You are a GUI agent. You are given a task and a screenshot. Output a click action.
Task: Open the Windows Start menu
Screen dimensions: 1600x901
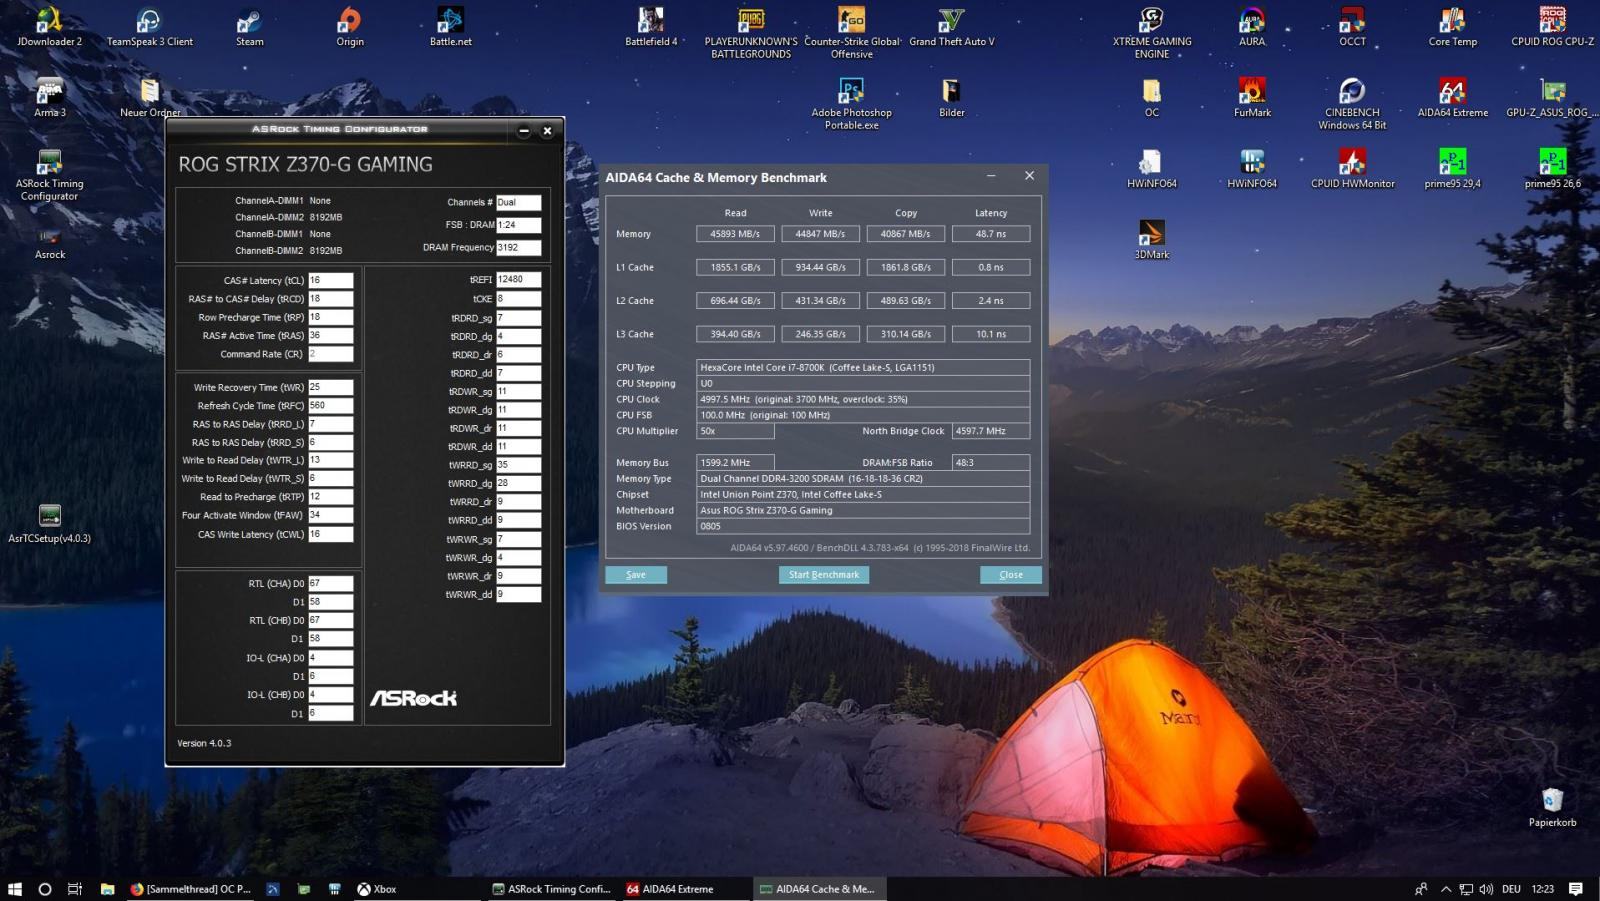(15, 889)
